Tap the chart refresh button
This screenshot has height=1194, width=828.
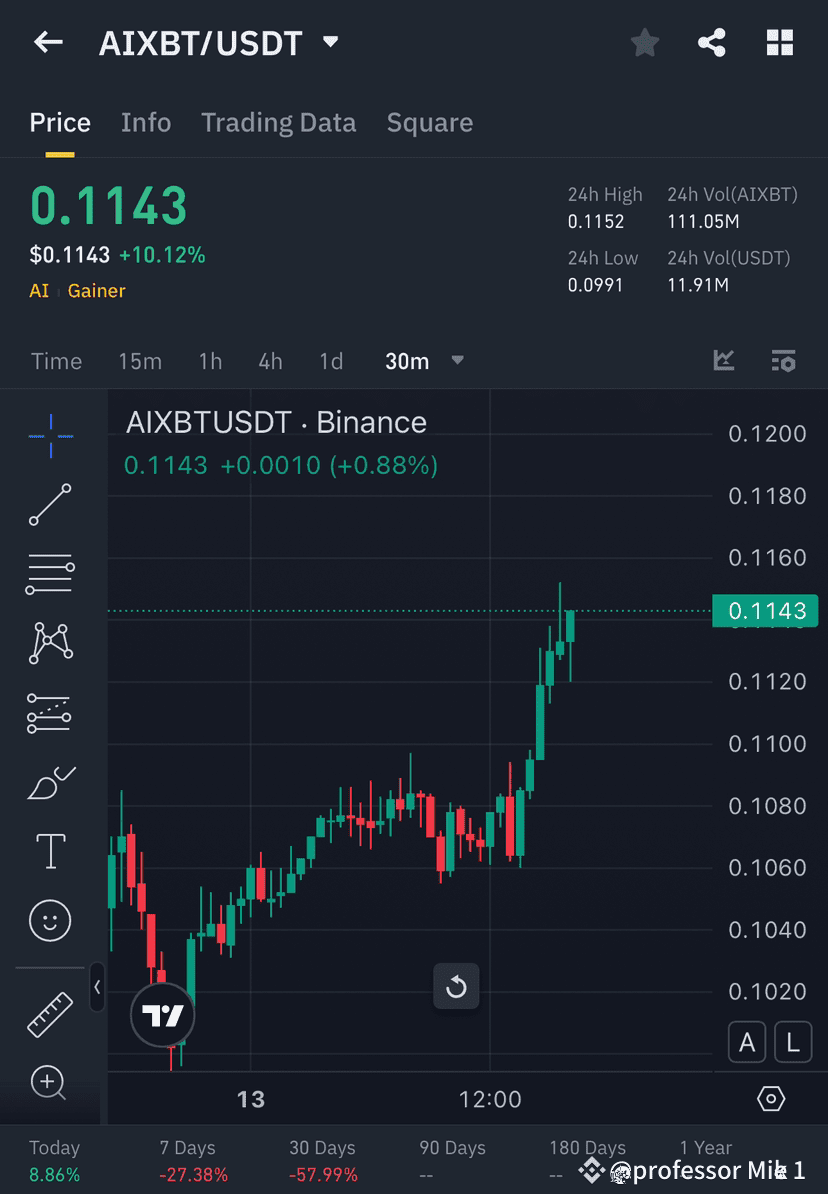[x=456, y=986]
